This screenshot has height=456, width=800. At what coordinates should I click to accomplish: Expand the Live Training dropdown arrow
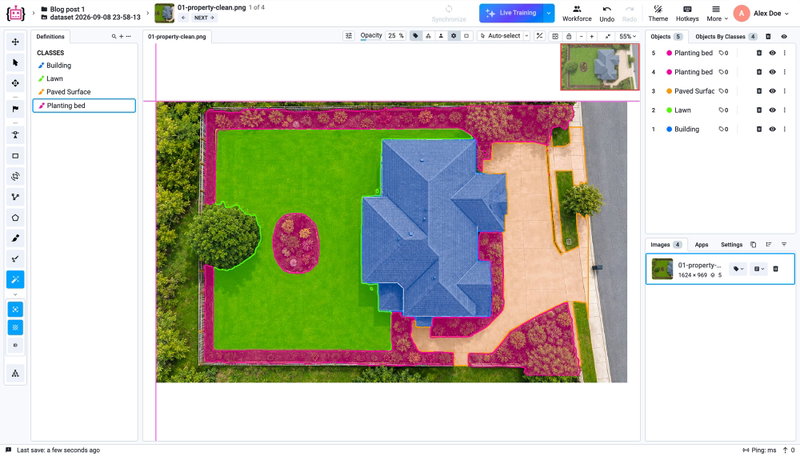click(549, 13)
